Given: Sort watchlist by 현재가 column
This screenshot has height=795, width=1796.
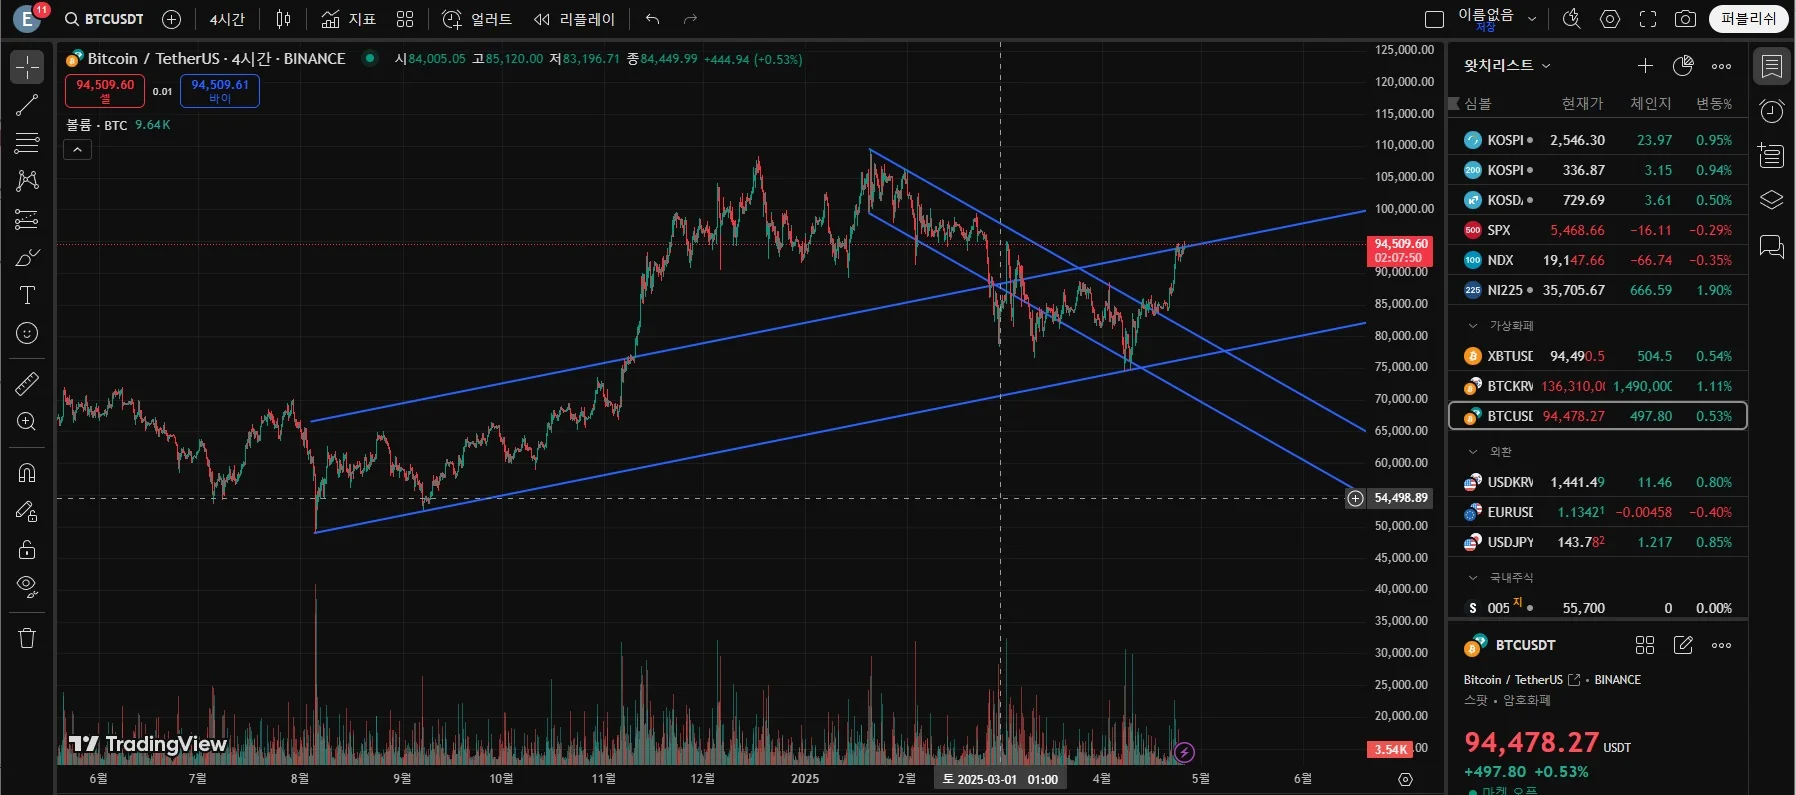Looking at the screenshot, I should [1582, 103].
